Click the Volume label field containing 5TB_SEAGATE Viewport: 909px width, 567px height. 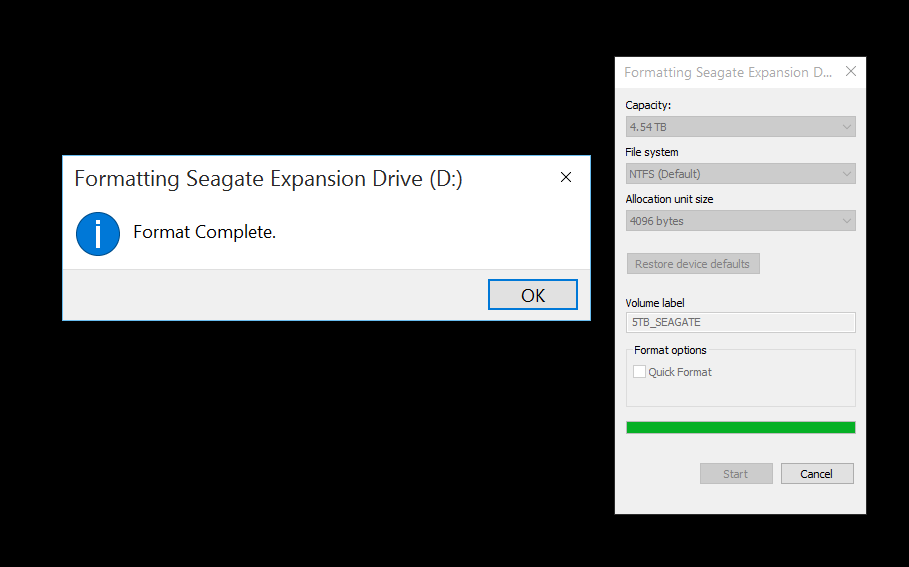[x=740, y=322]
